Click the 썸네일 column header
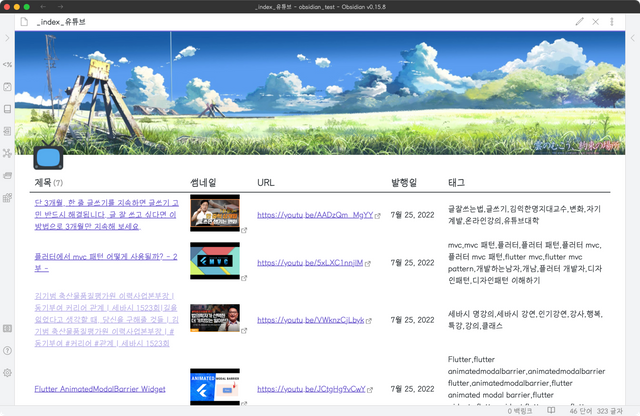The width and height of the screenshot is (640, 416). (203, 182)
